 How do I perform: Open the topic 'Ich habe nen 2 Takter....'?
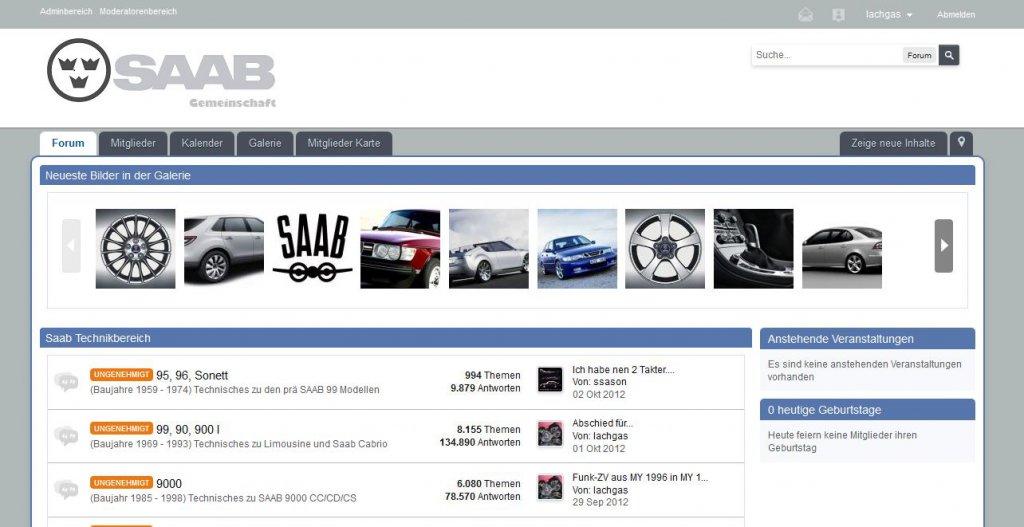click(623, 370)
